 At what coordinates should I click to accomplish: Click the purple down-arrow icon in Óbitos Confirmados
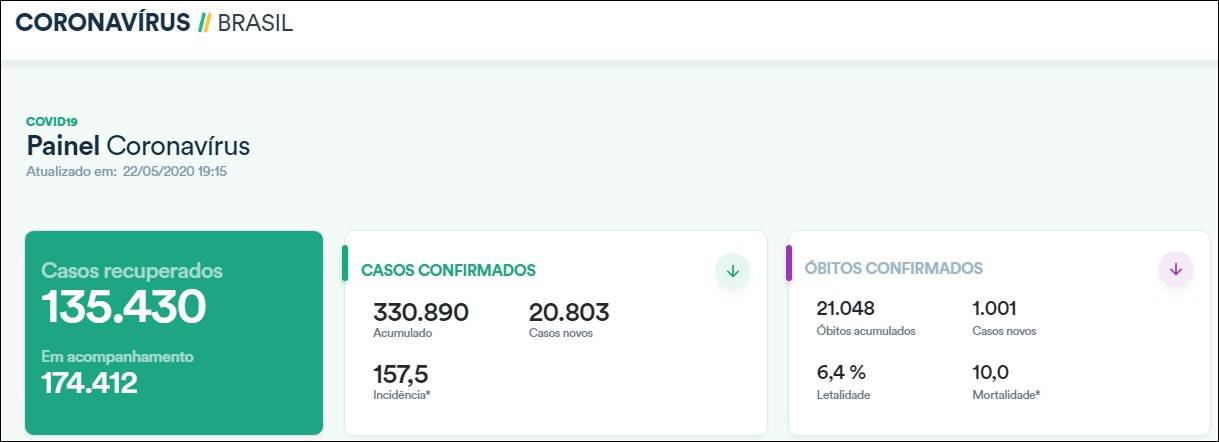pyautogui.click(x=1175, y=268)
